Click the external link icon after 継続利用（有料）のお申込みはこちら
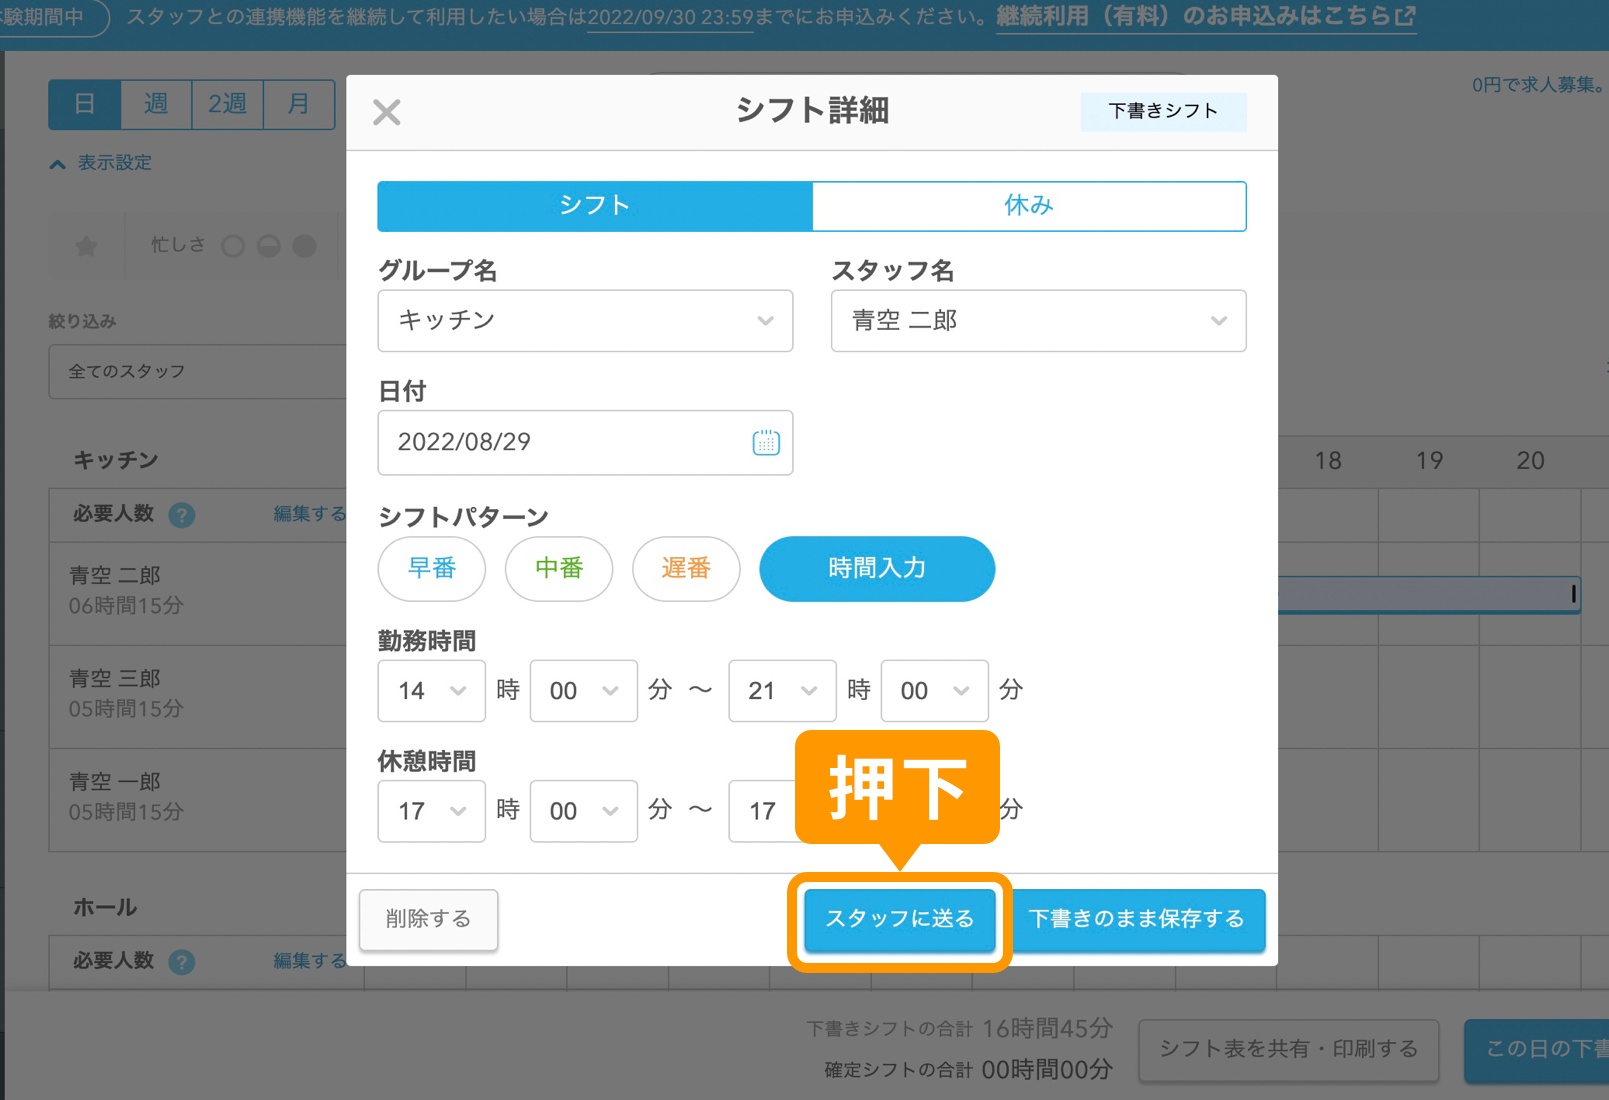1609x1100 pixels. [x=1406, y=16]
